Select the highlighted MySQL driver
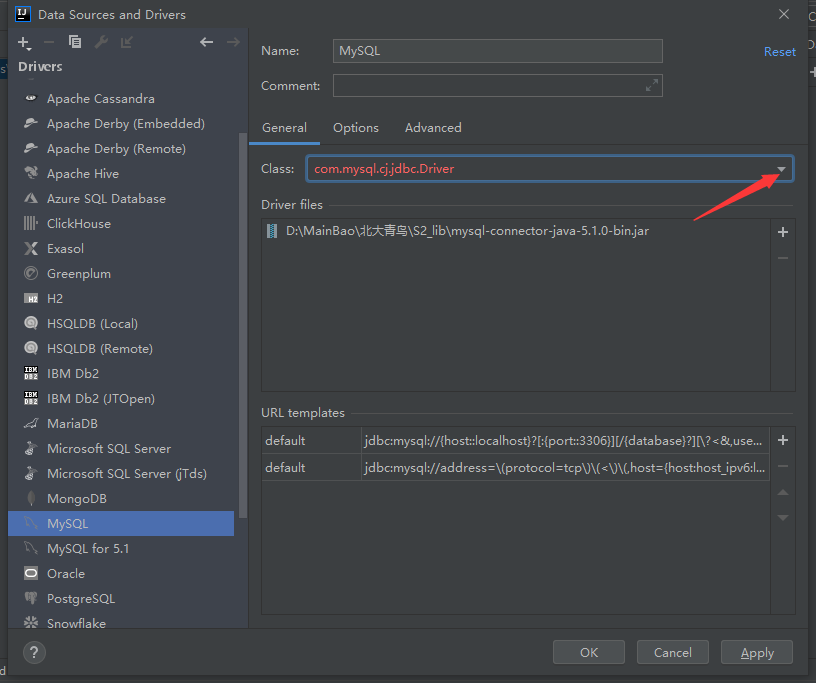The width and height of the screenshot is (816, 683). pyautogui.click(x=121, y=523)
